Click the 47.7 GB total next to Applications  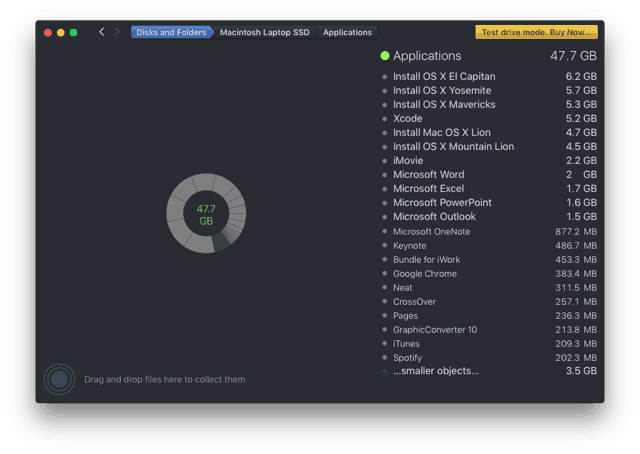tap(573, 56)
